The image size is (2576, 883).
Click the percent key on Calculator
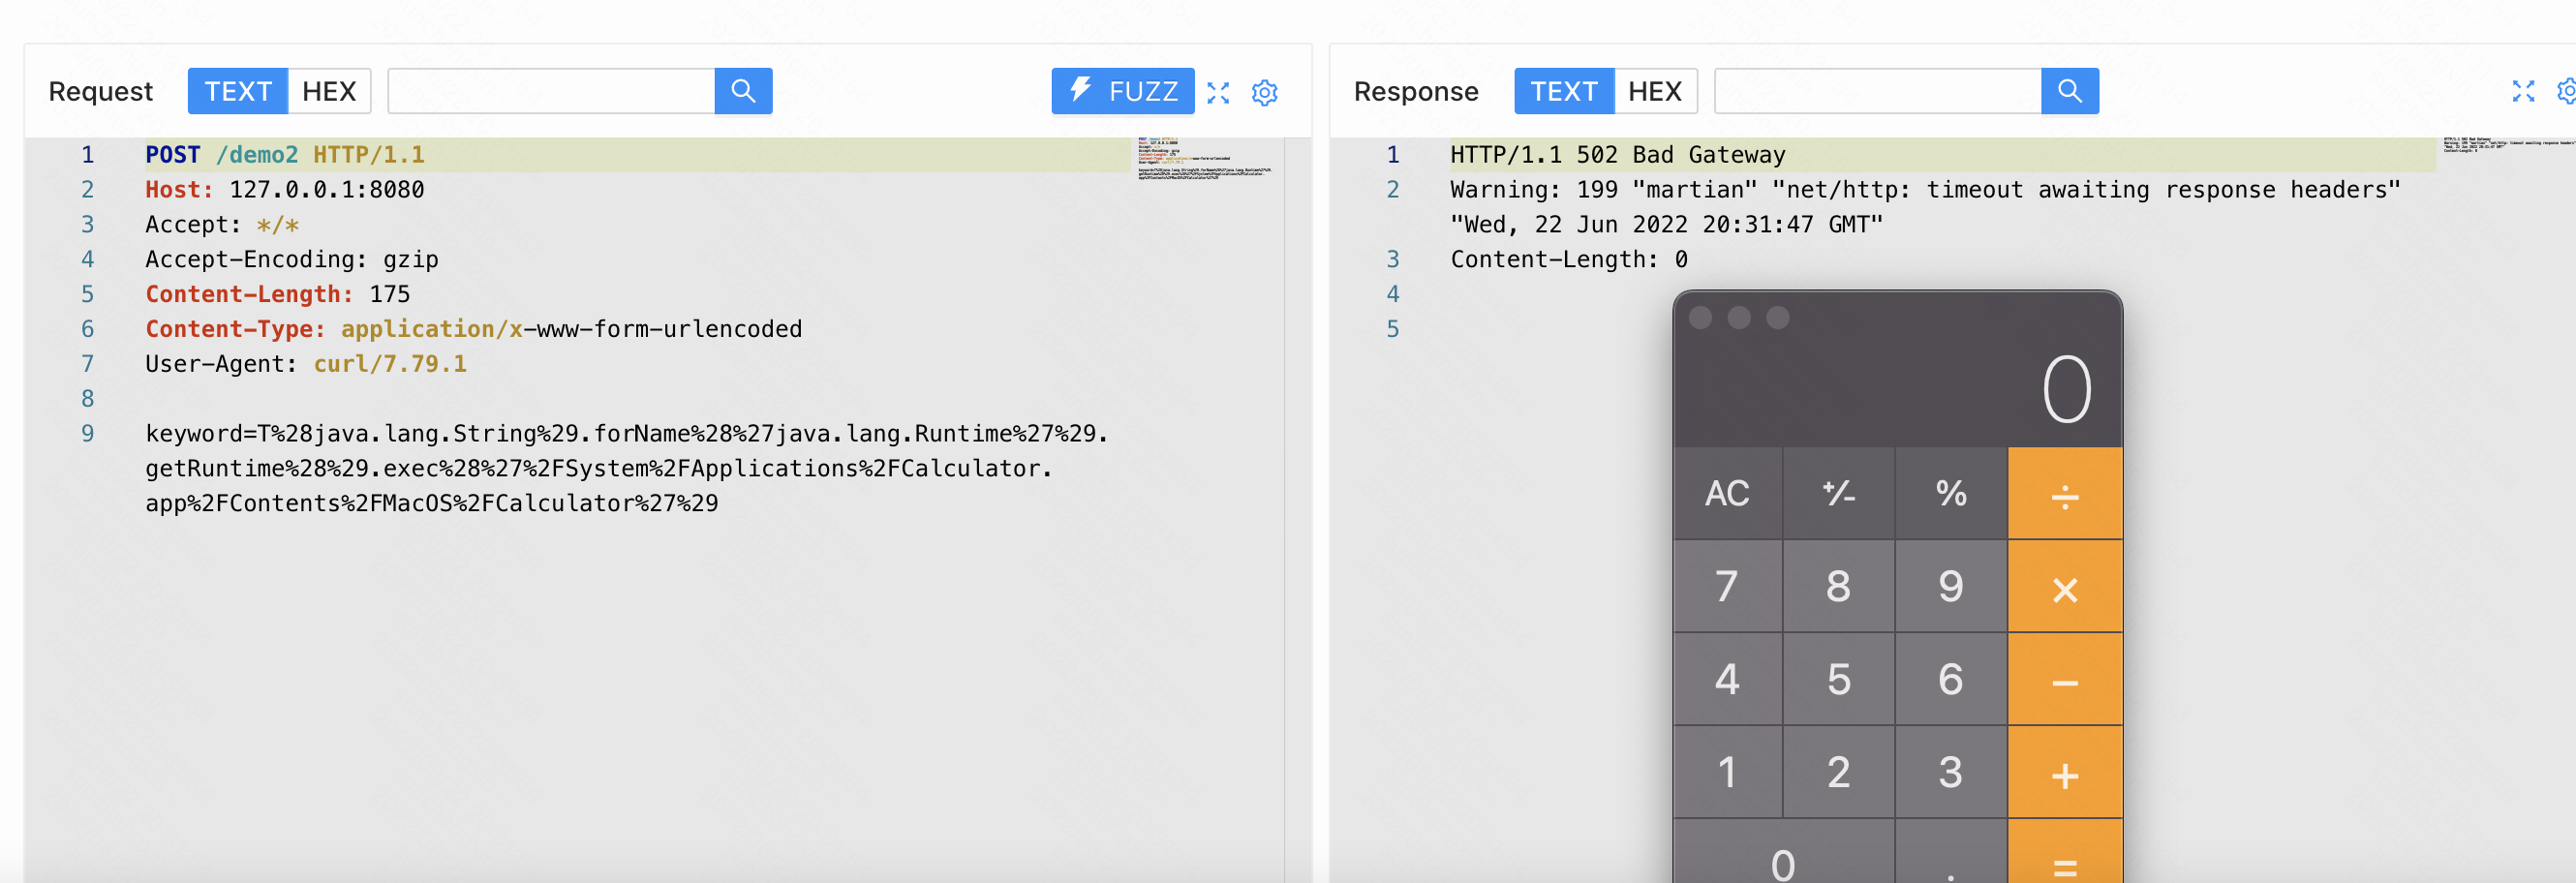pos(1950,493)
